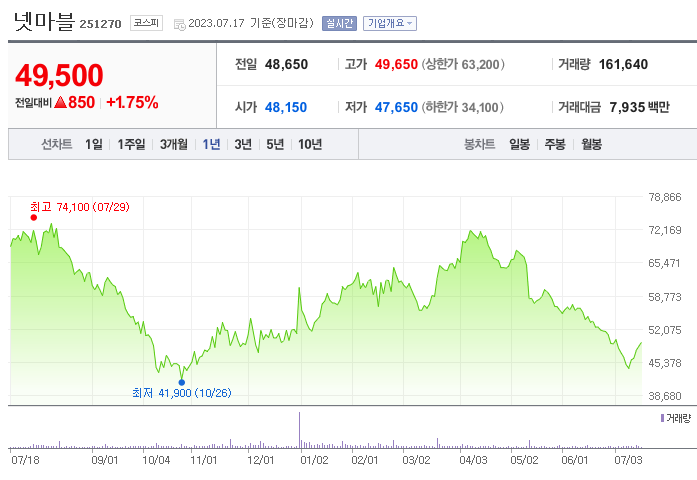Select the 5년 line chart period
Screen dimensions: 697x480
tap(275, 144)
